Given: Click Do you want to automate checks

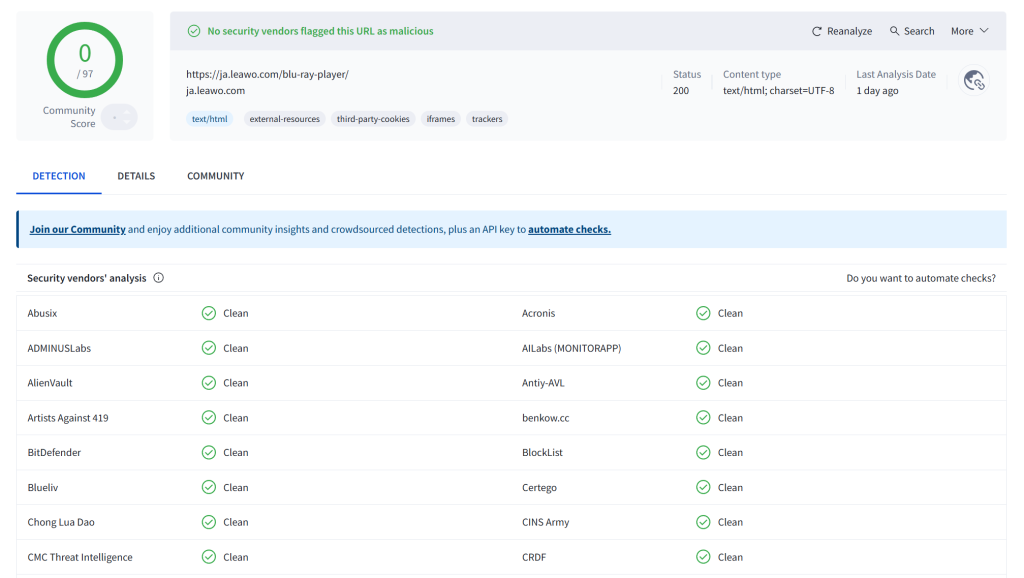Looking at the screenshot, I should click(x=921, y=278).
